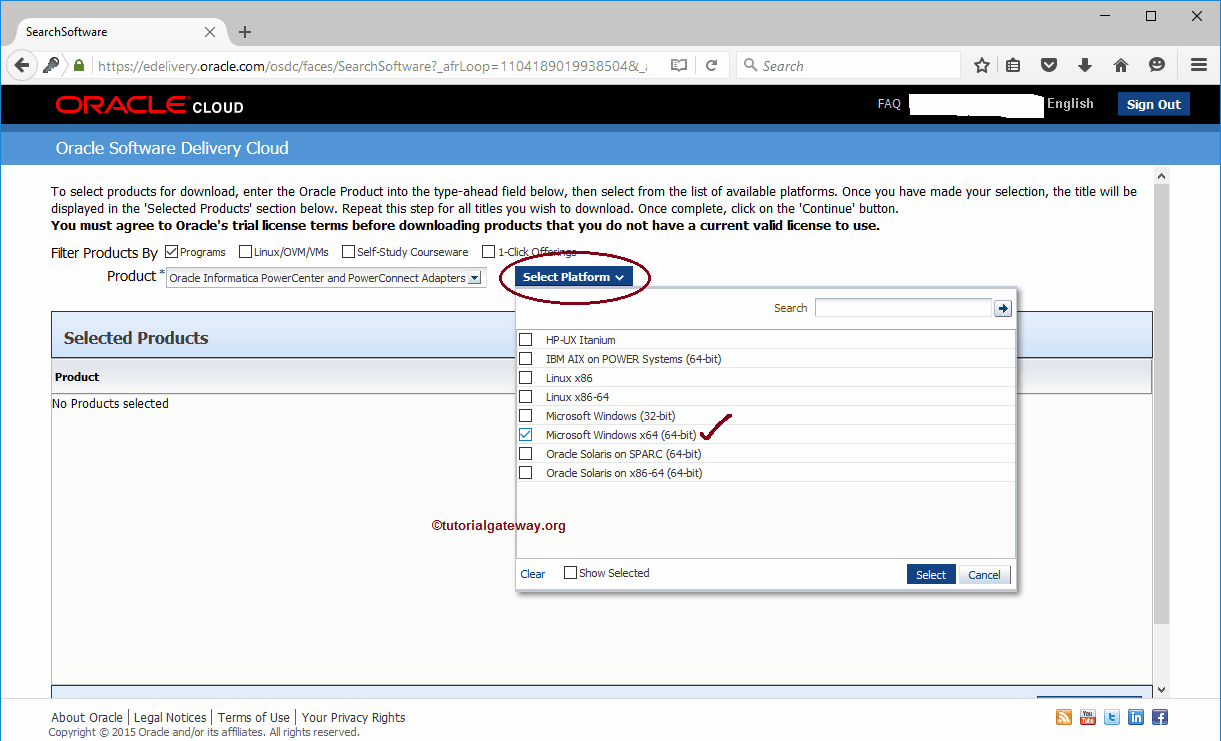
Task: Click the page vertical scrollbar thumb
Action: point(1161,405)
